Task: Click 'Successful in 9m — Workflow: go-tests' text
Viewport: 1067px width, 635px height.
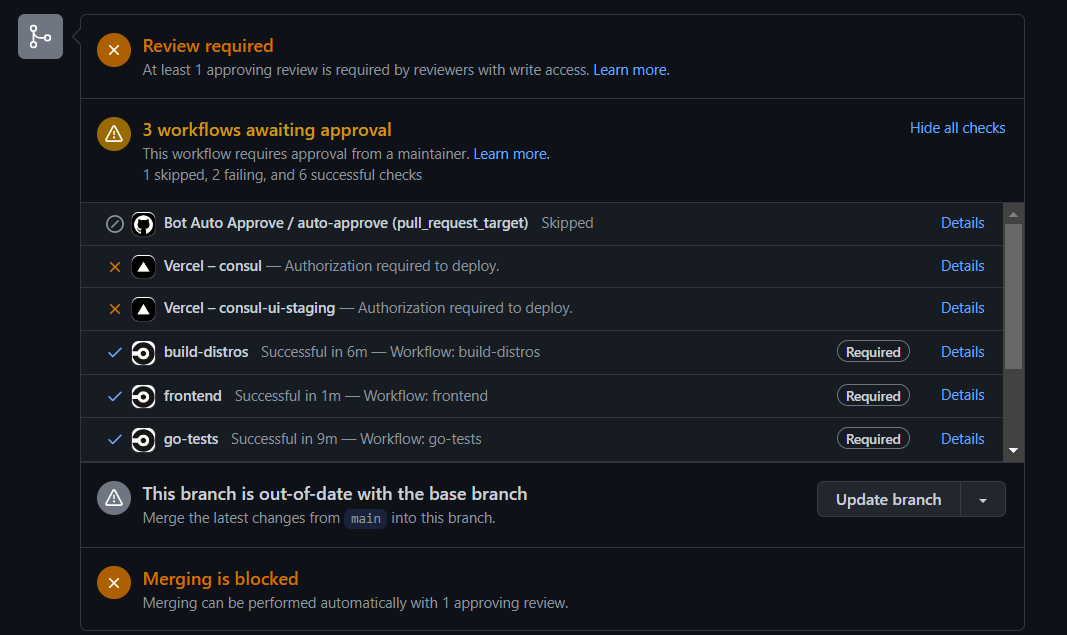Action: point(356,439)
